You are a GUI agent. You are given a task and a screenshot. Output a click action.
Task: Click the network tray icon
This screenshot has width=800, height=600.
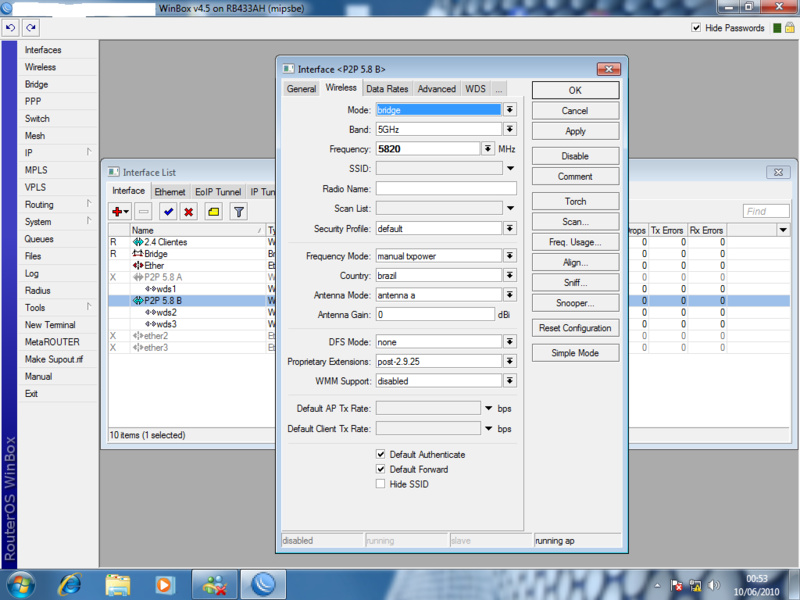tap(695, 586)
